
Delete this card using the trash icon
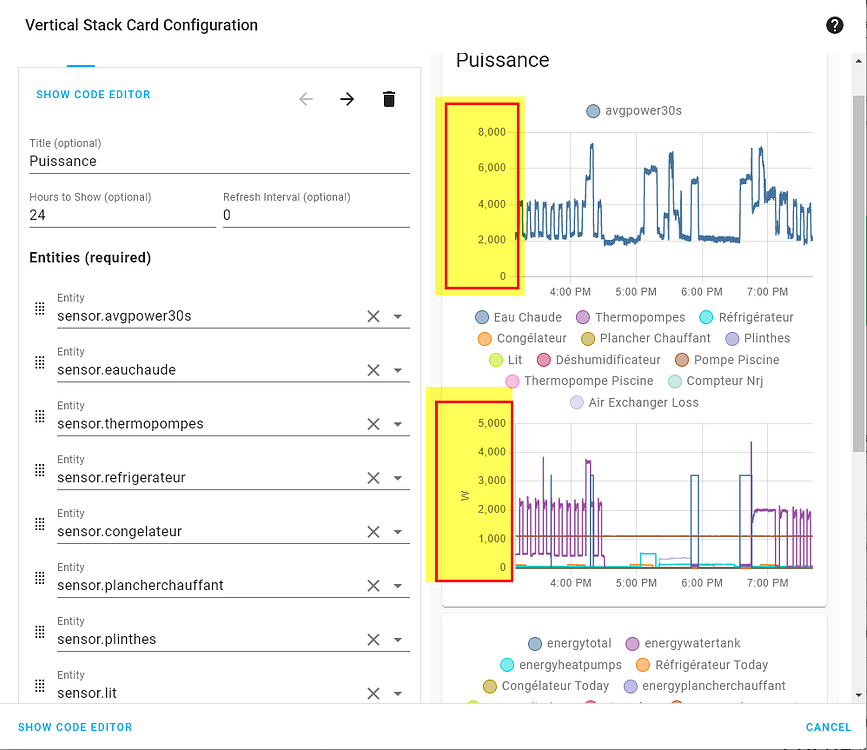pyautogui.click(x=389, y=99)
